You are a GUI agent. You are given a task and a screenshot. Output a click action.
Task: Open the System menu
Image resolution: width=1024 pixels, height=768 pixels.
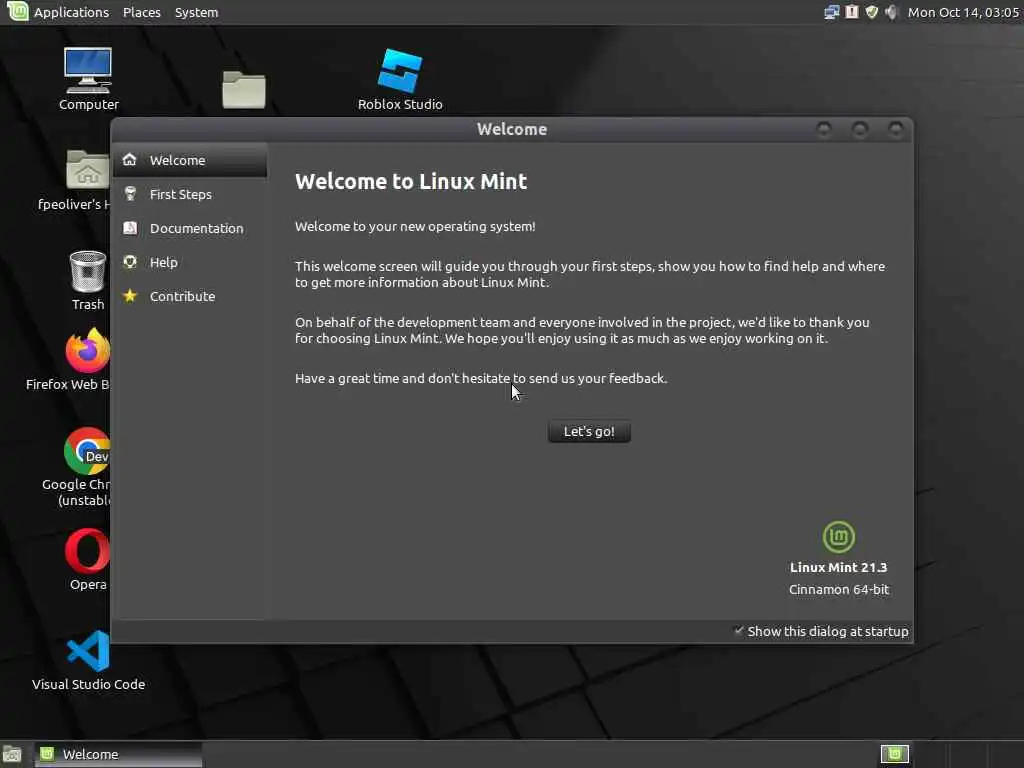tap(197, 12)
